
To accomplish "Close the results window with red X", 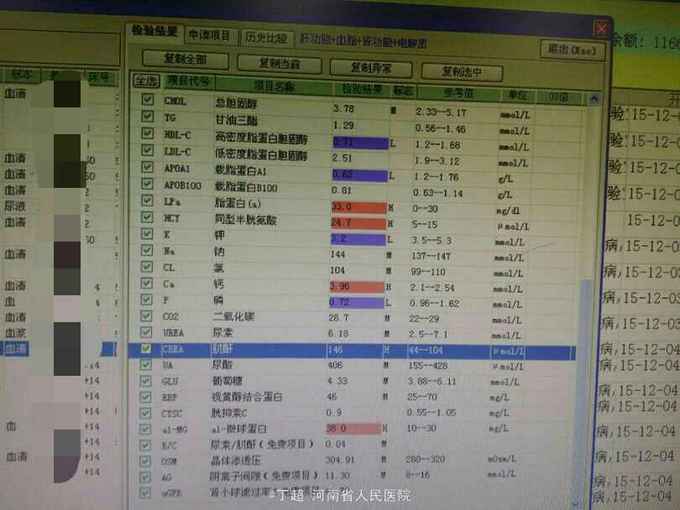I will 601,28.
